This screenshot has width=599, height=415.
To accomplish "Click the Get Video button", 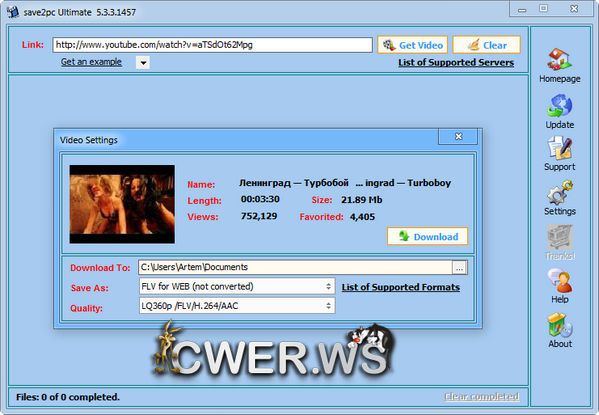I will (x=413, y=45).
